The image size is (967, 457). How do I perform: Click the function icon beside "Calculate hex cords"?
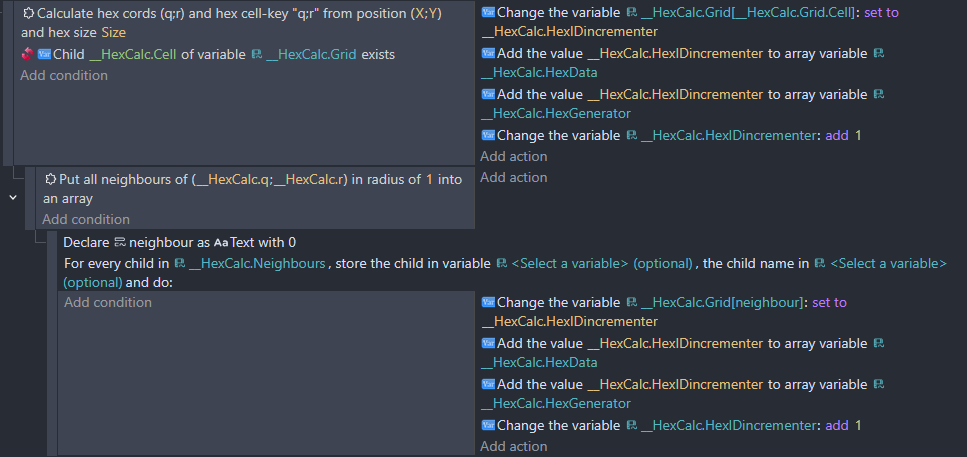pyautogui.click(x=28, y=13)
